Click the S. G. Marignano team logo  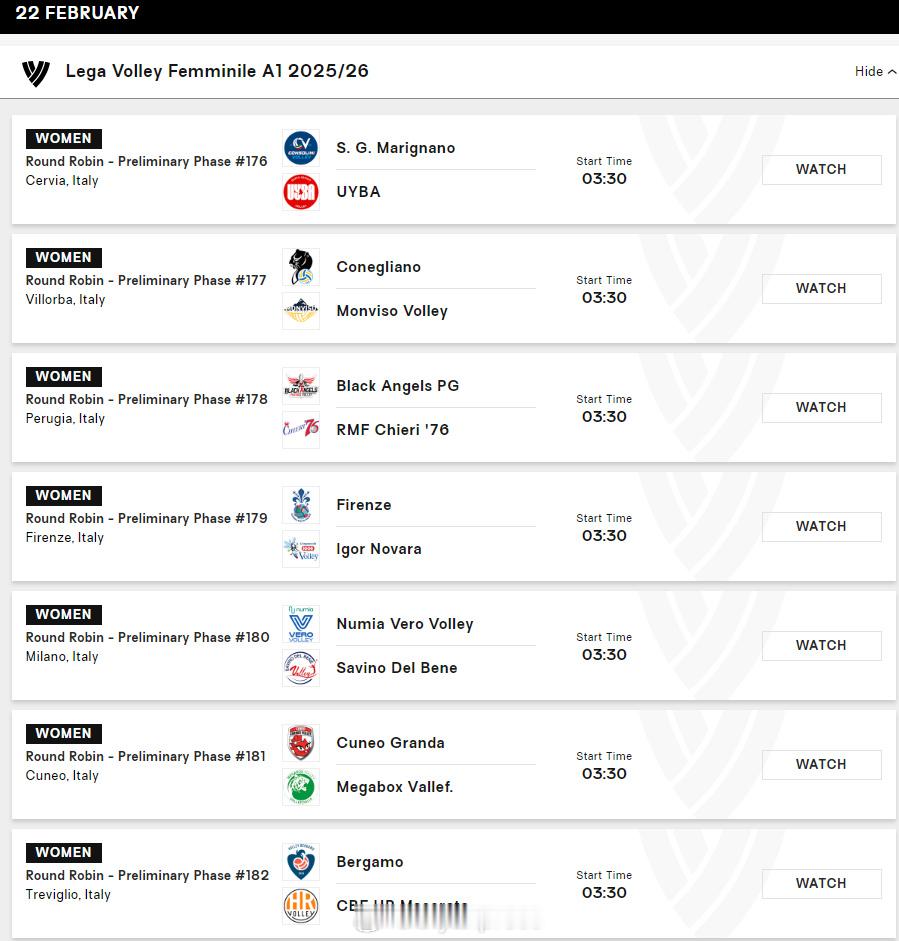[x=301, y=148]
